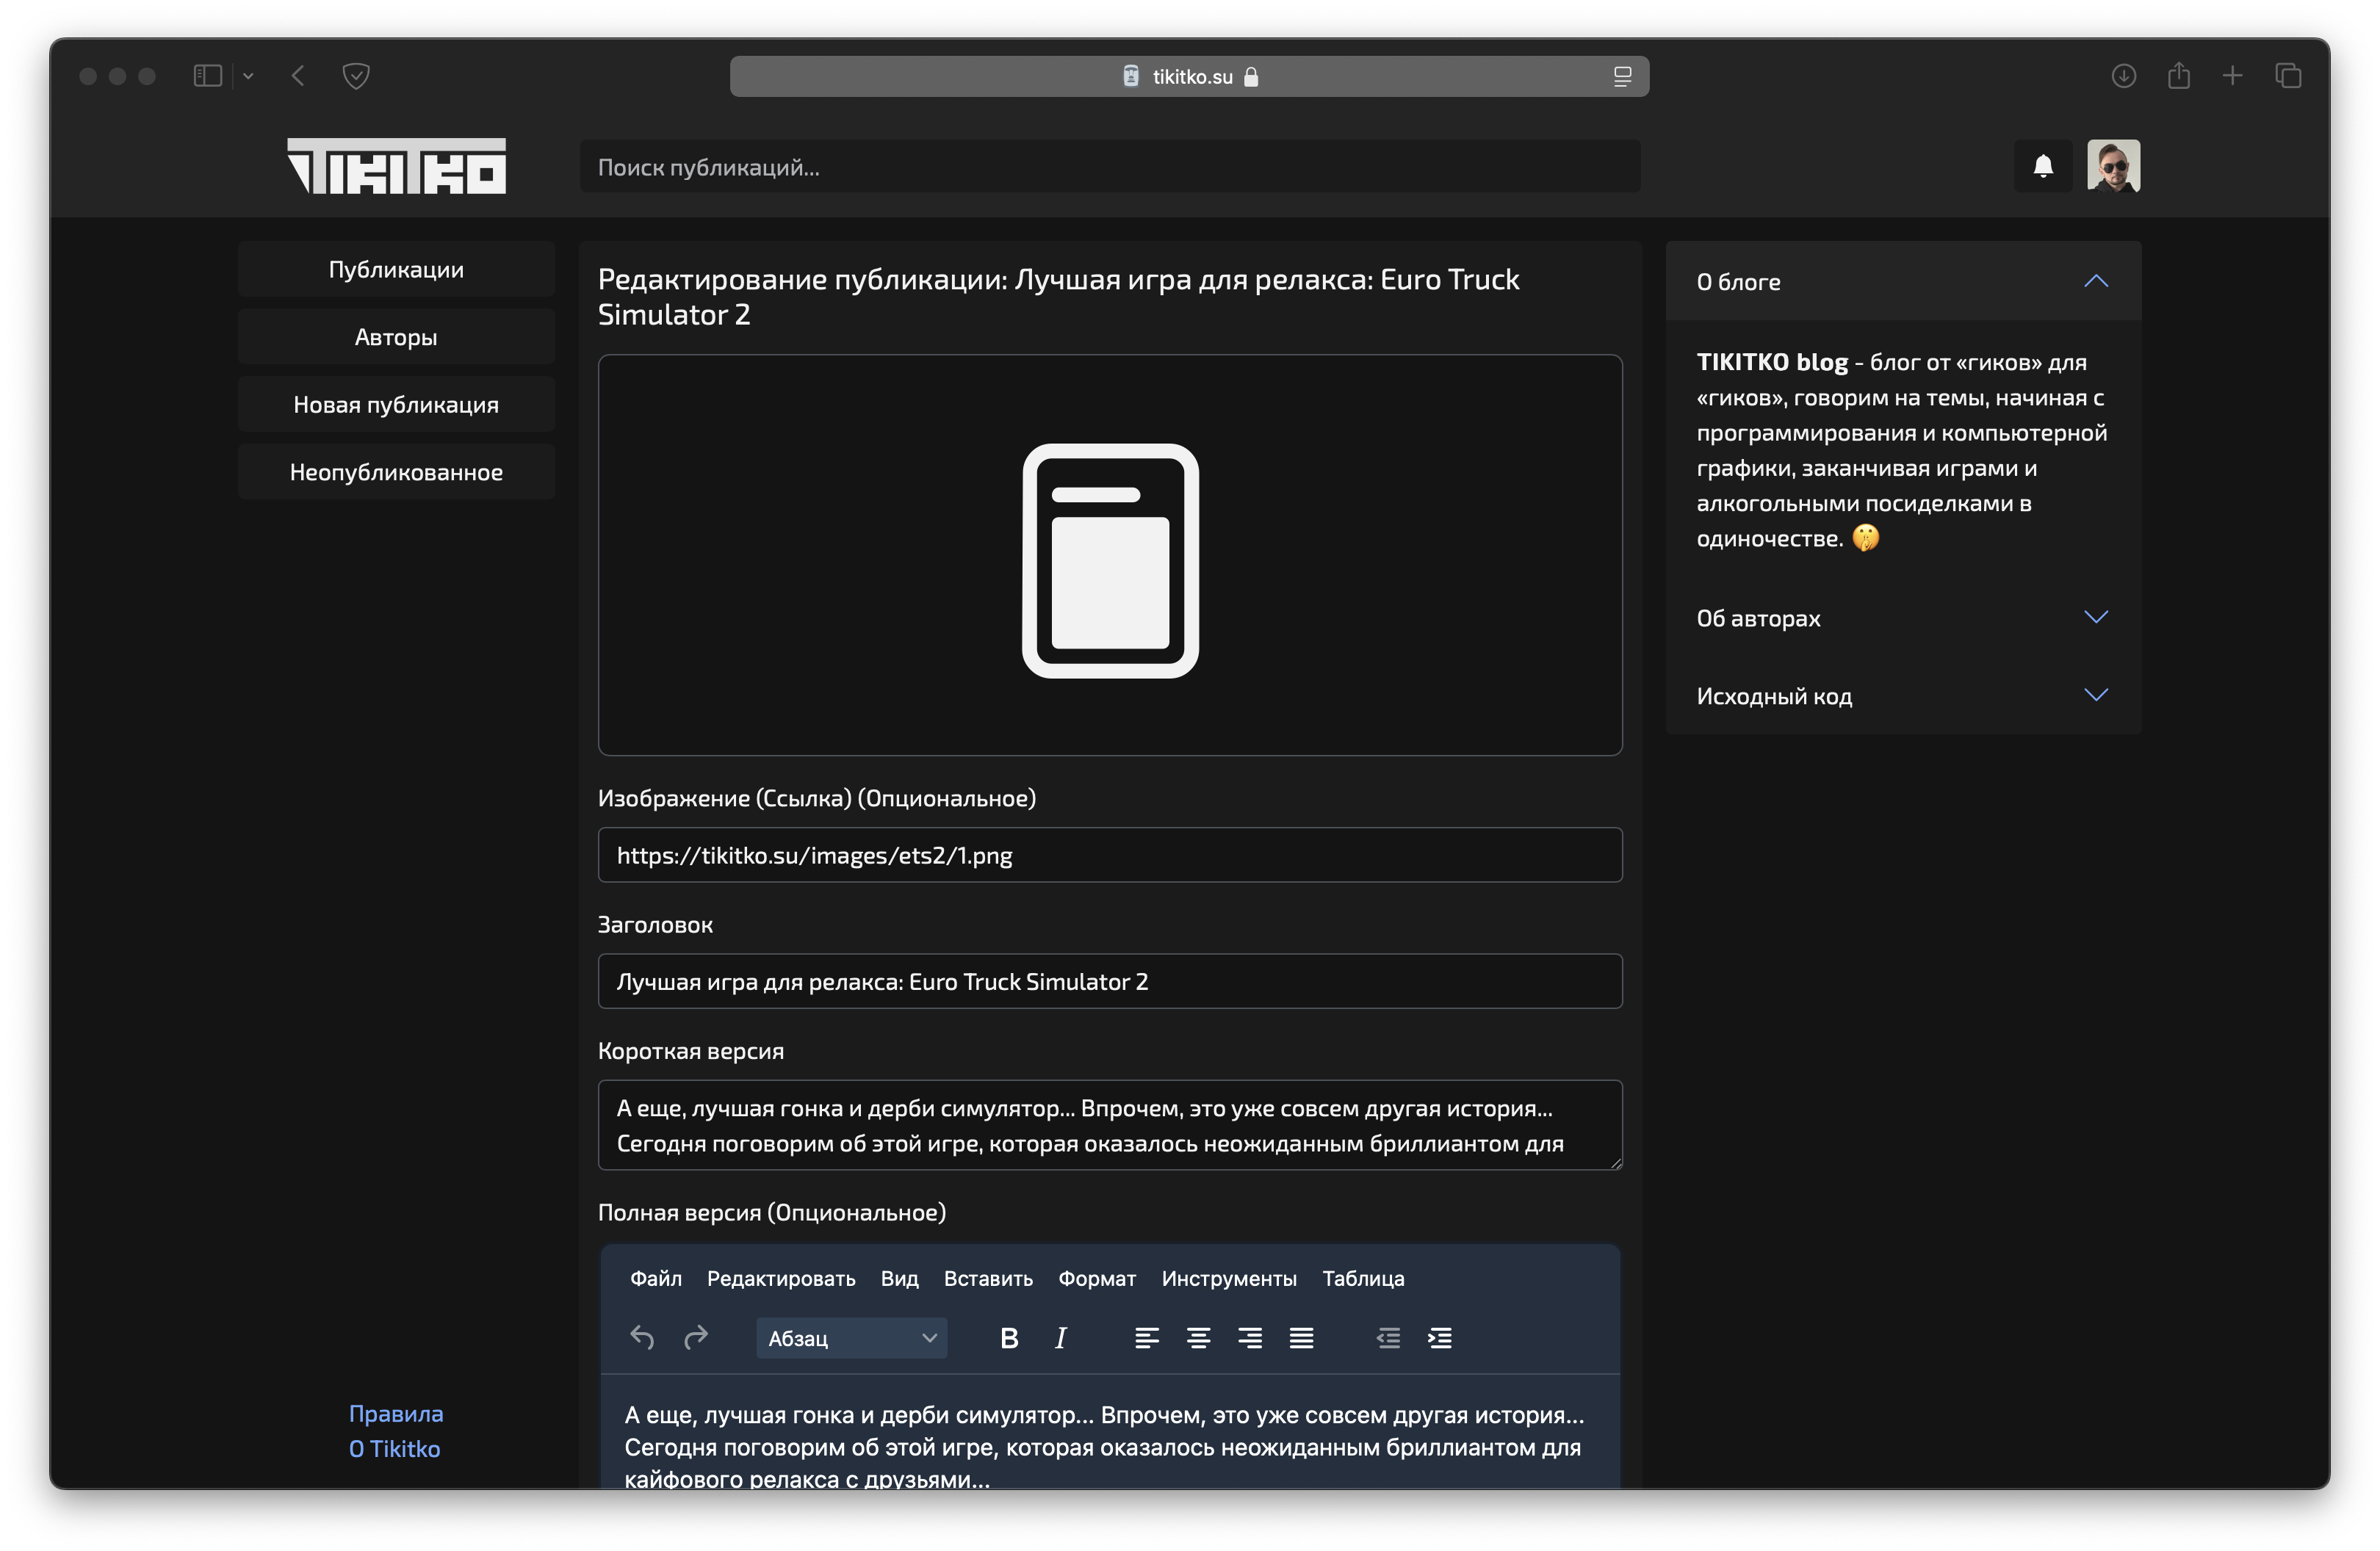This screenshot has height=1551, width=2380.
Task: Align text right in editor
Action: pos(1250,1338)
